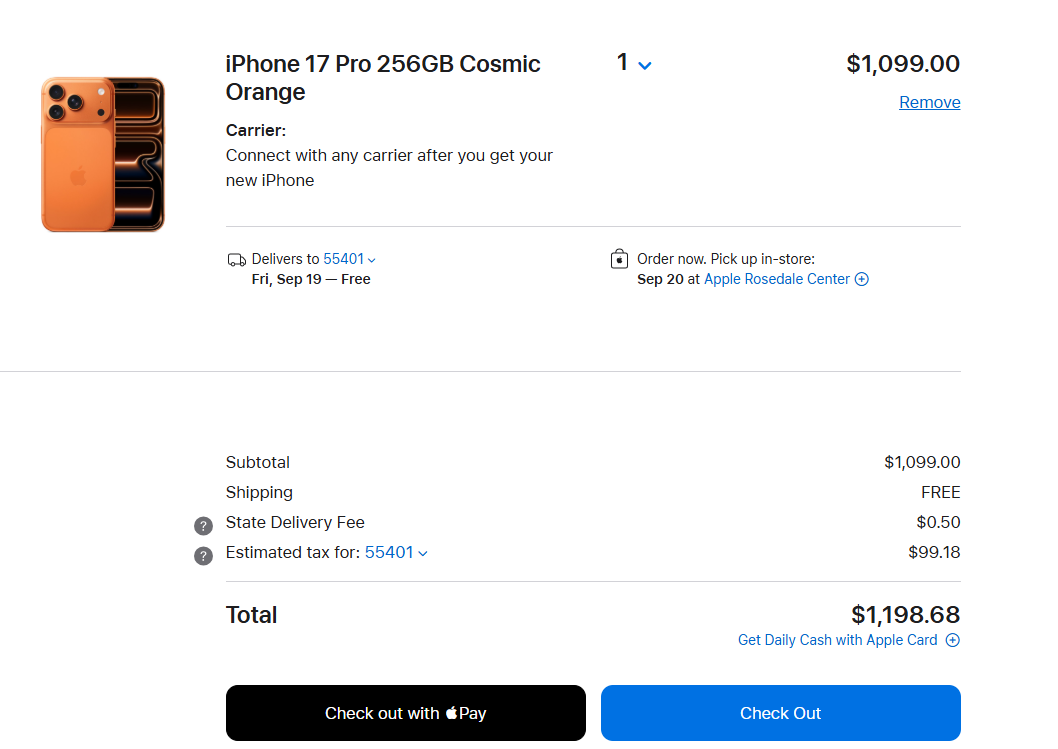Viewport: 1058px width, 749px height.
Task: Click the $1,099.00 item price above Remove
Action: [x=902, y=64]
